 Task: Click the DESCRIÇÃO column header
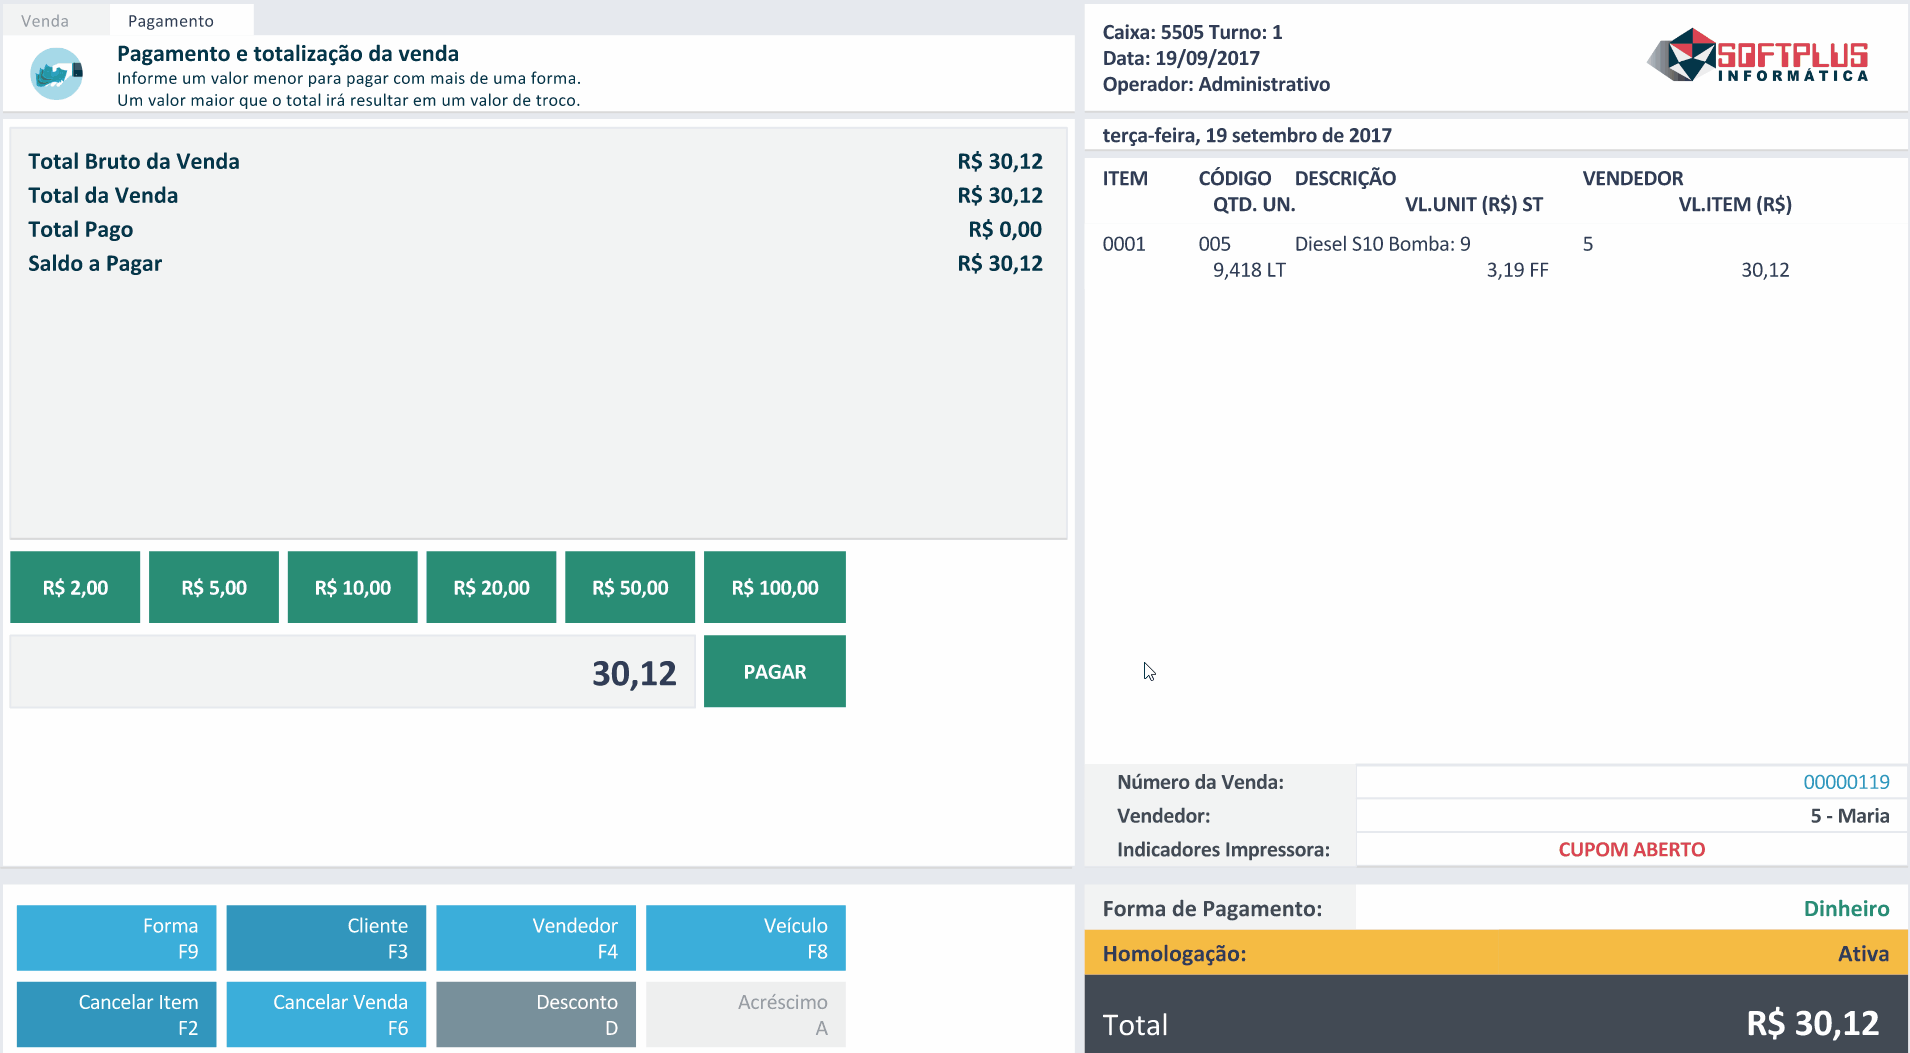[x=1345, y=178]
